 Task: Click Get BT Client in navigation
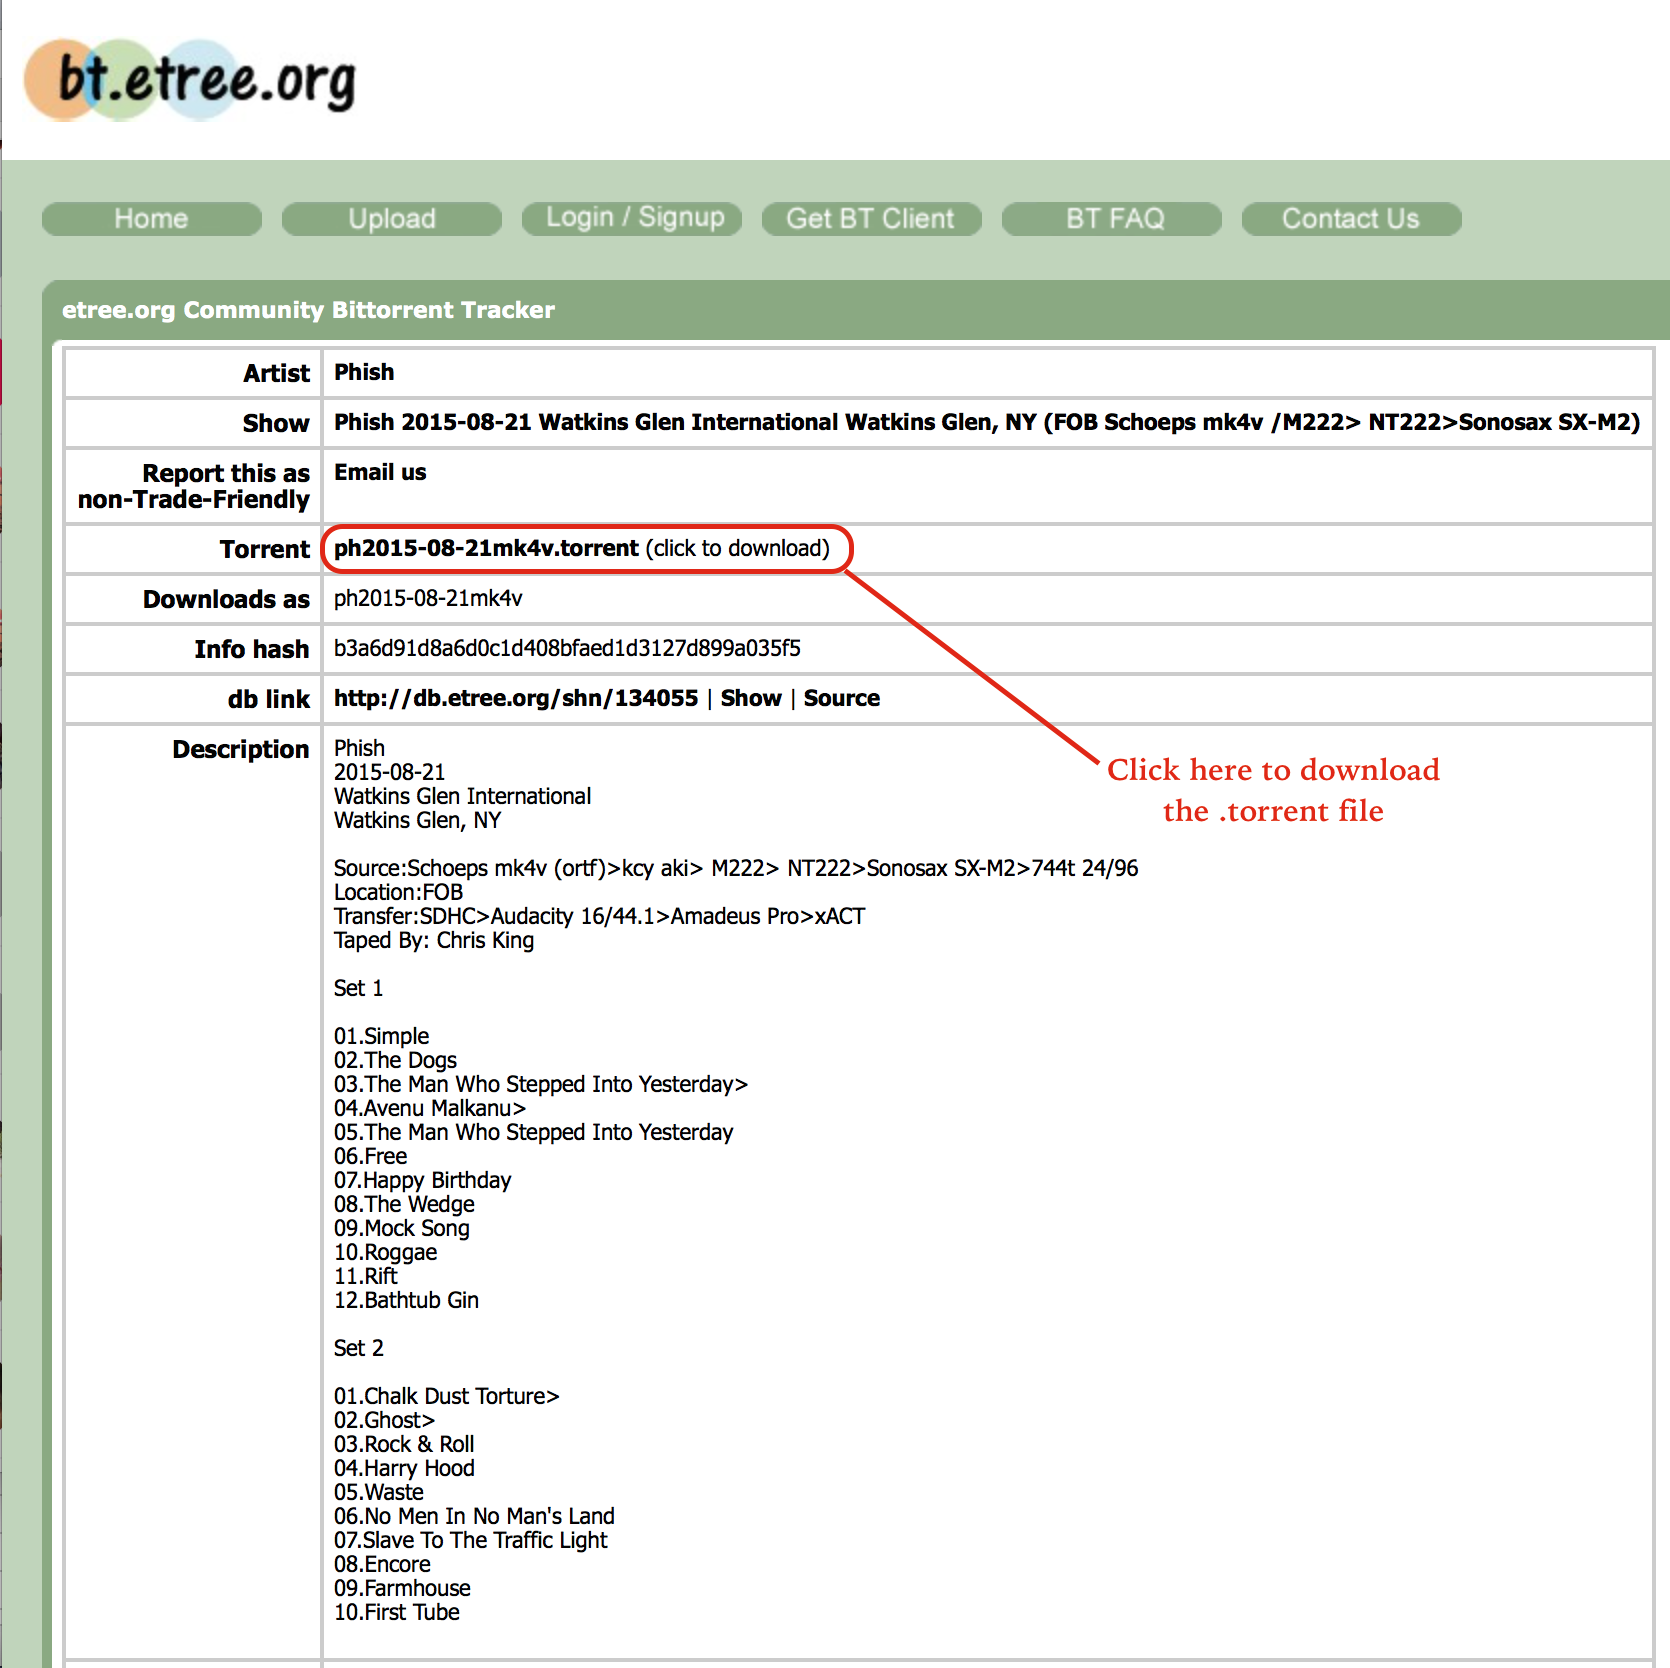[x=870, y=219]
